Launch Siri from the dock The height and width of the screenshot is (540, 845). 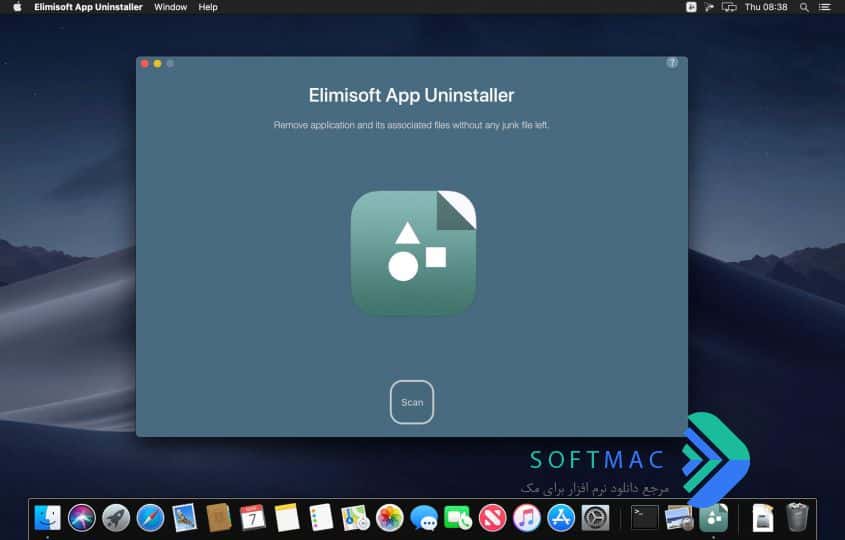click(82, 518)
